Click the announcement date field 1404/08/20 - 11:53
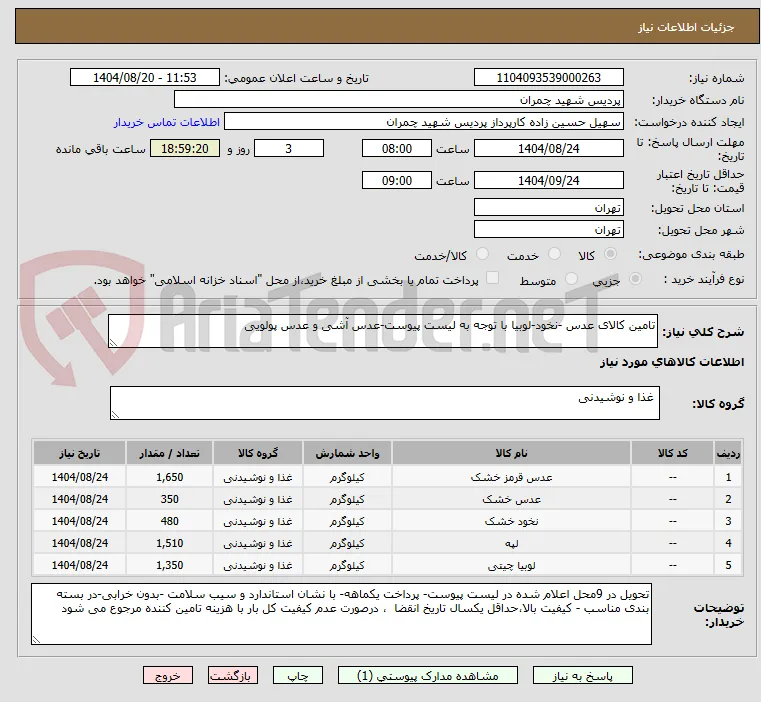Screen dimensions: 761x702 click(x=145, y=78)
